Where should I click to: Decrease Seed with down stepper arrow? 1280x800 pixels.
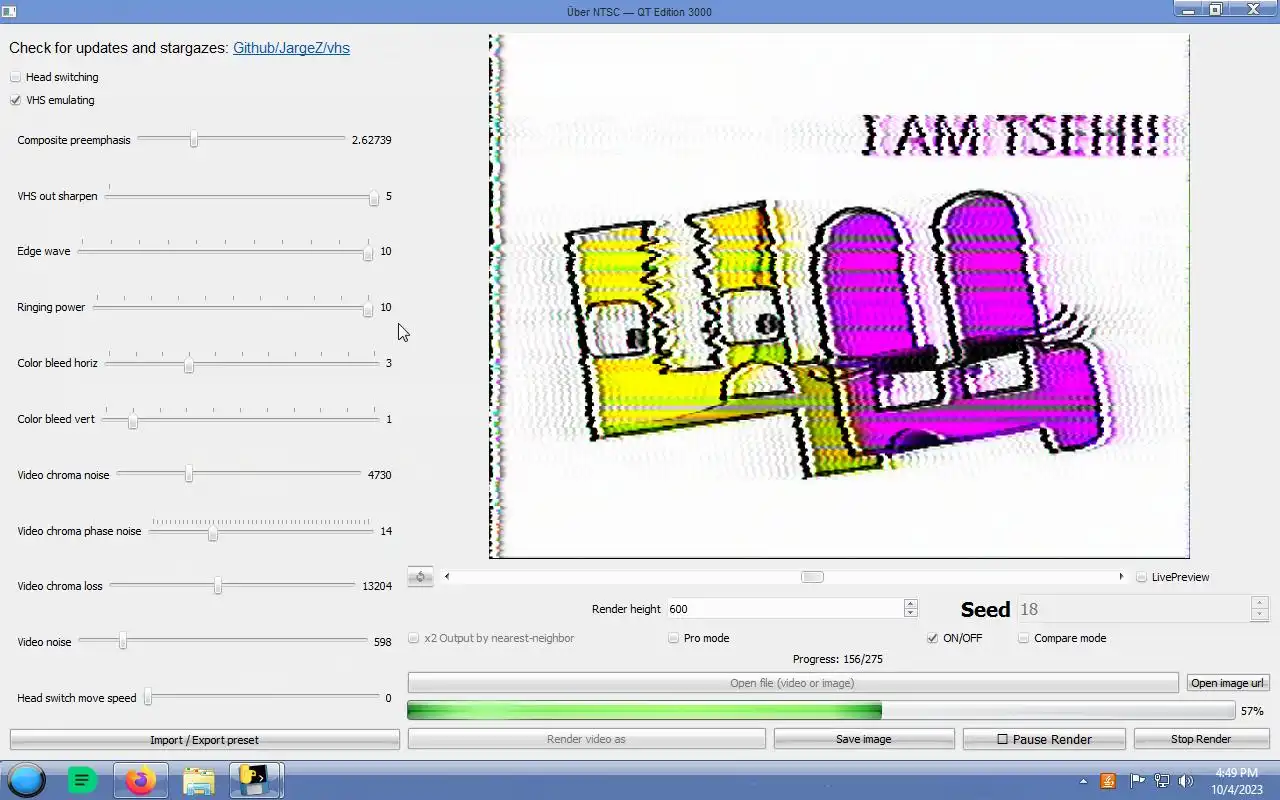[1260, 616]
